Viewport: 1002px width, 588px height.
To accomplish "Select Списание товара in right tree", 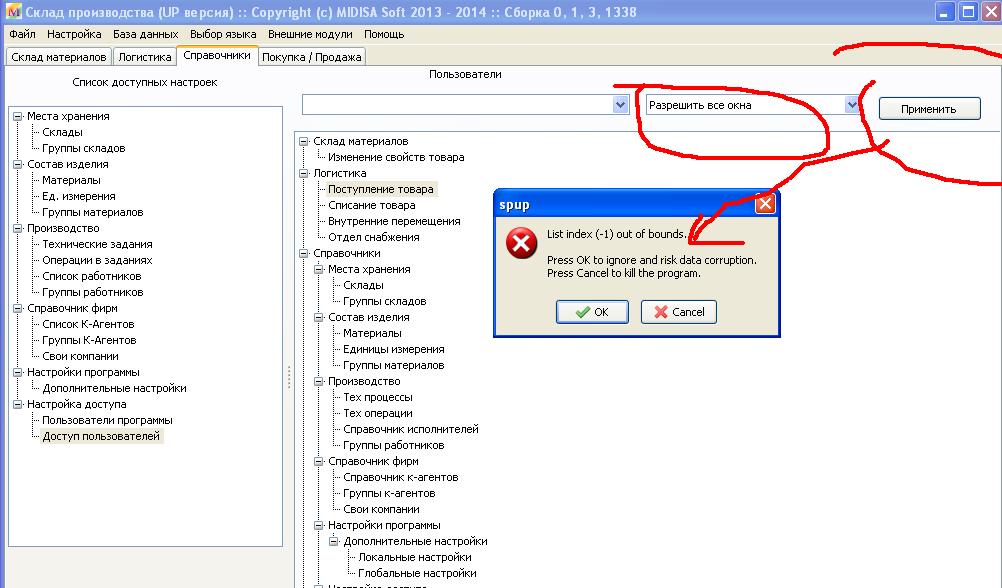I will [372, 205].
